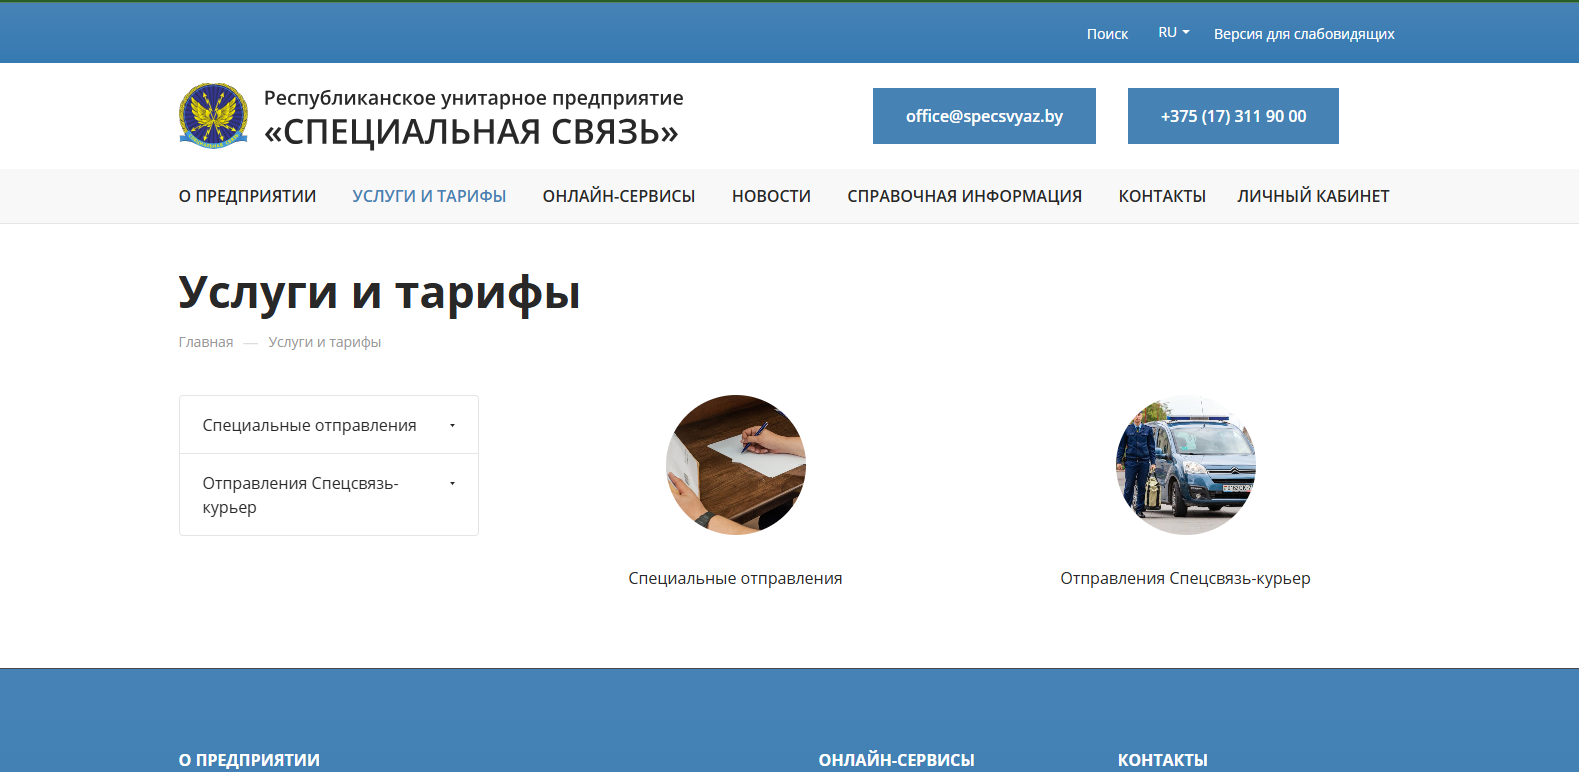Screen dimensions: 1579x772
Task: Open the Отправления Спецсвязь-курьер caption link
Action: [x=1185, y=578]
